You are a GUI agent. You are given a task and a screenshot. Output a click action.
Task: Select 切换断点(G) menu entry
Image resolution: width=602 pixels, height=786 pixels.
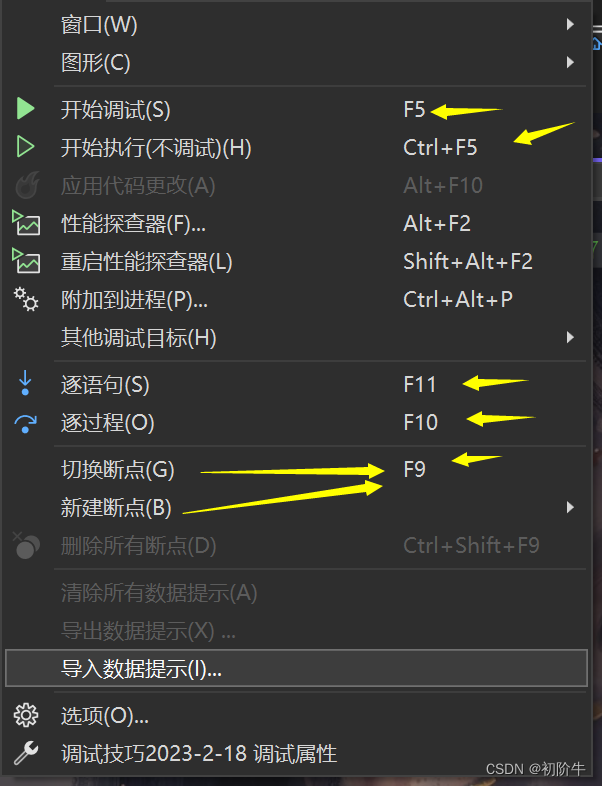pyautogui.click(x=118, y=469)
